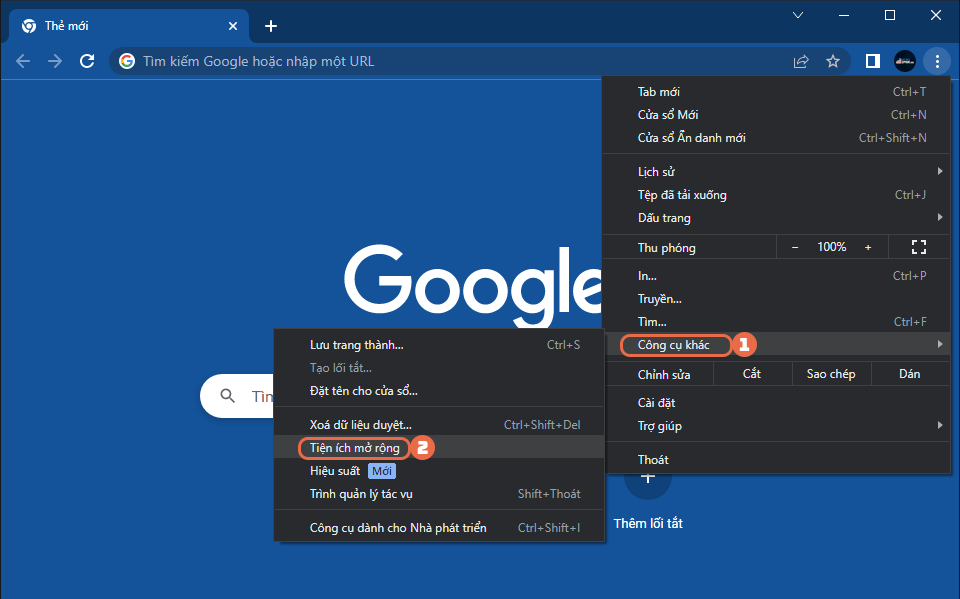The width and height of the screenshot is (960, 599).
Task: Click the back navigation arrow
Action: [x=23, y=61]
